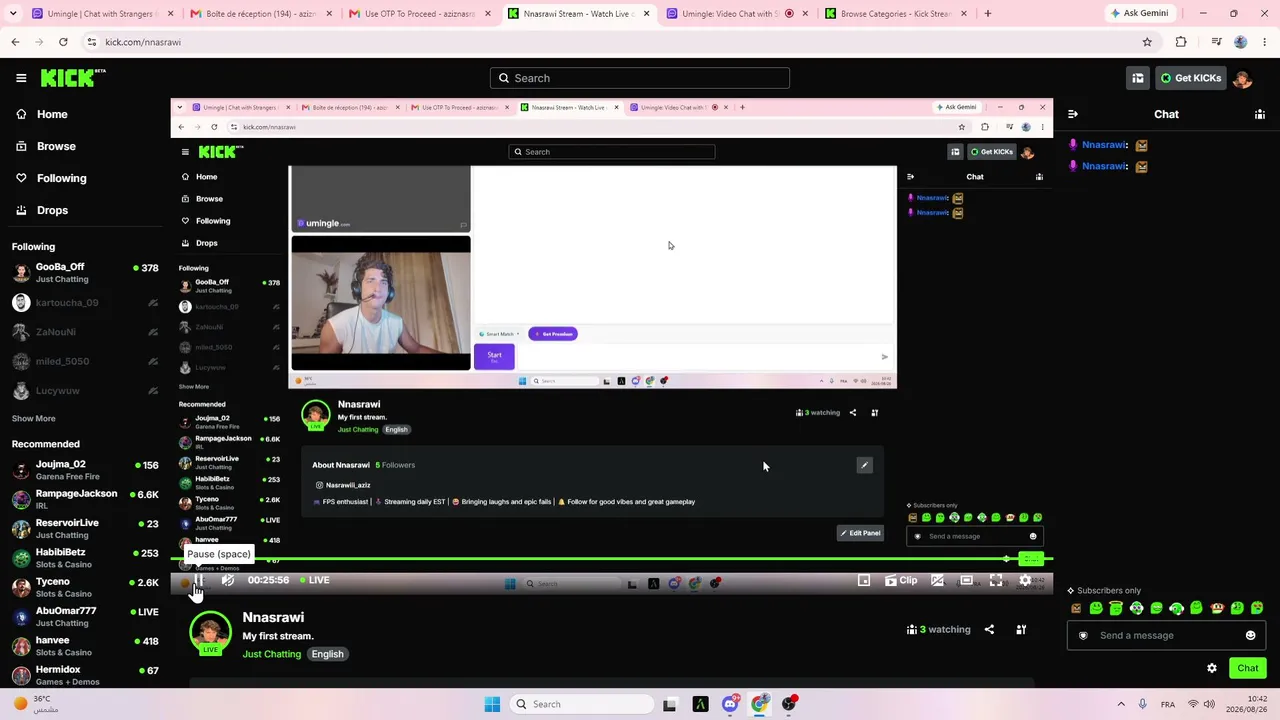This screenshot has width=1280, height=720.
Task: Open a new browser tab
Action: 988,14
